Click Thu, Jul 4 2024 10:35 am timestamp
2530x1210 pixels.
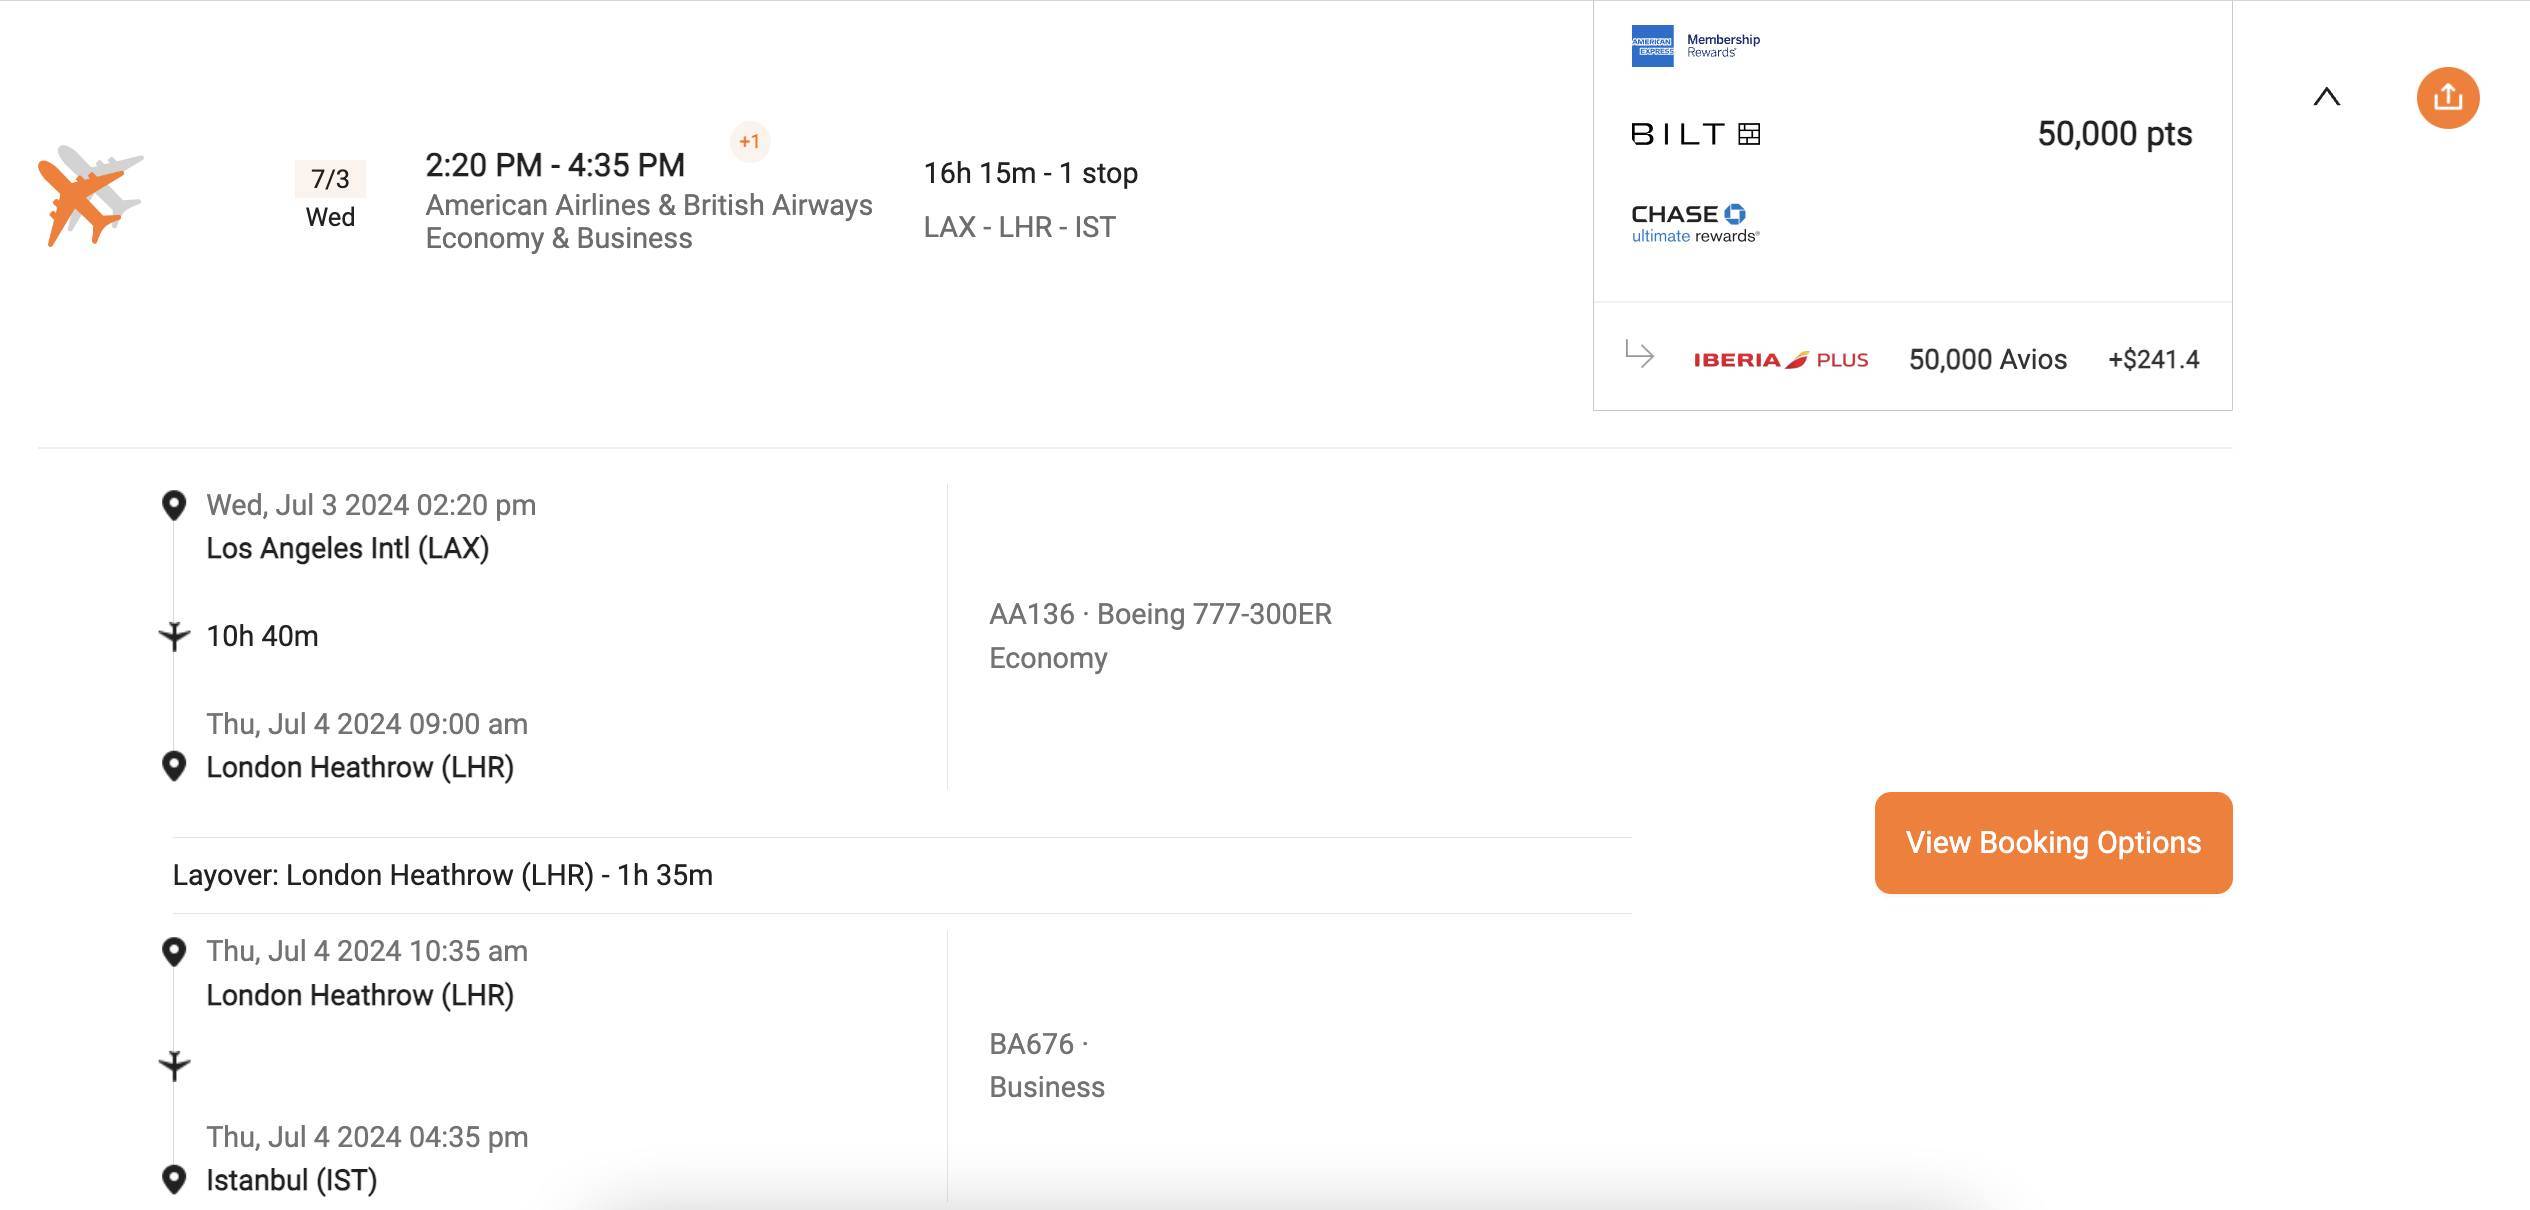[x=367, y=951]
